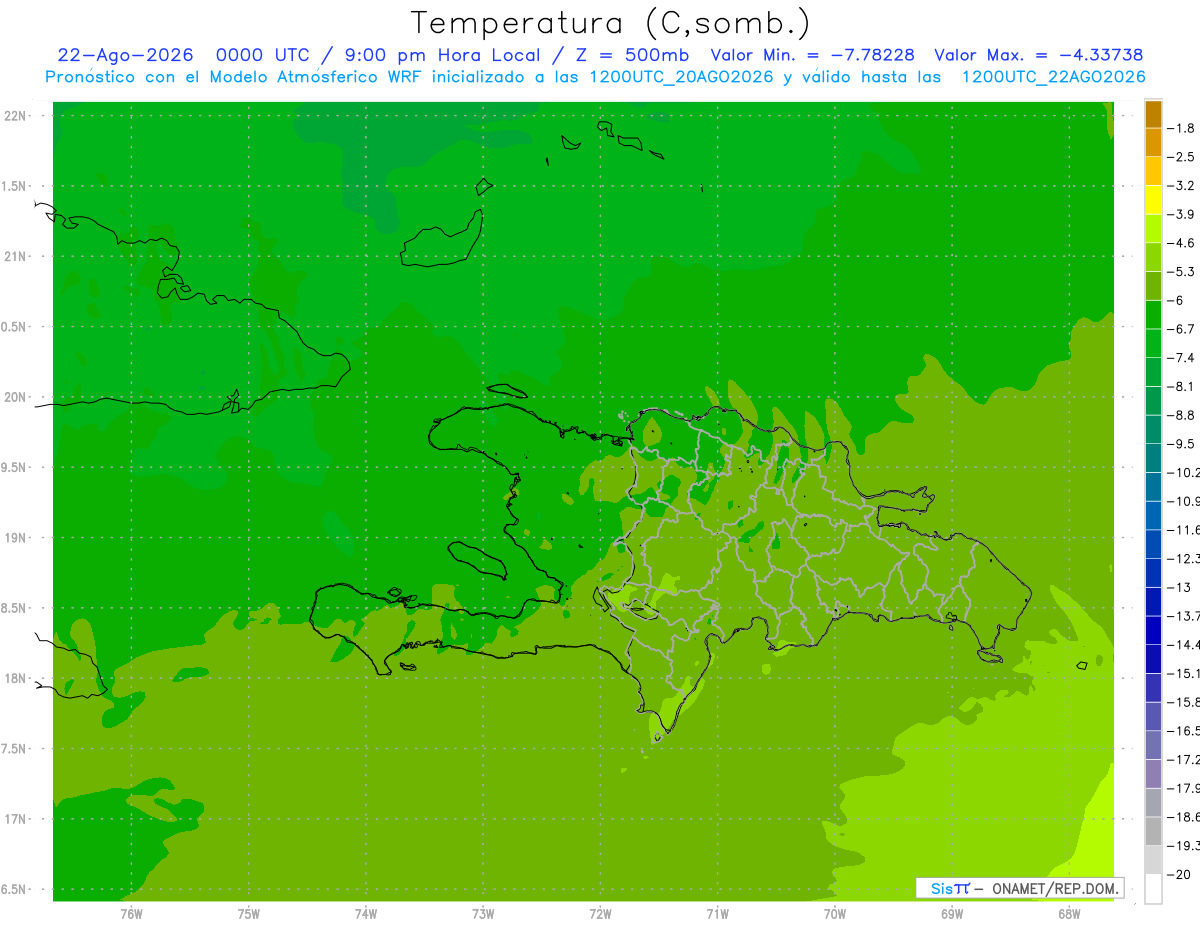Click the "73W" longitude axis label
Viewport: 1200px width, 927px height.
click(x=483, y=914)
